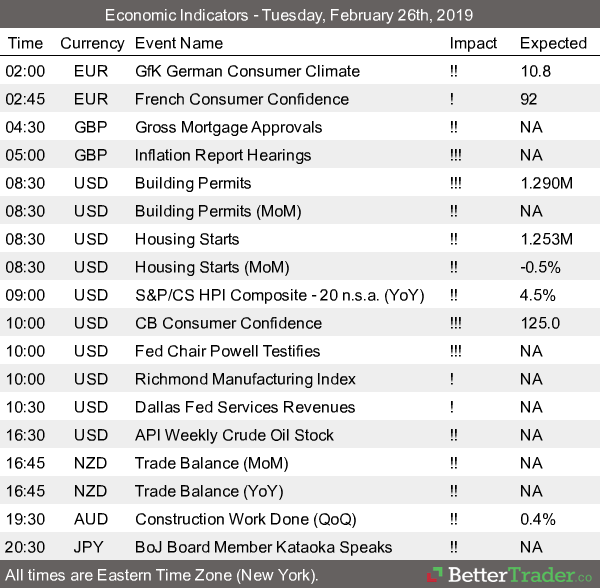The image size is (600, 588).
Task: Click the Time column header
Action: click(25, 43)
